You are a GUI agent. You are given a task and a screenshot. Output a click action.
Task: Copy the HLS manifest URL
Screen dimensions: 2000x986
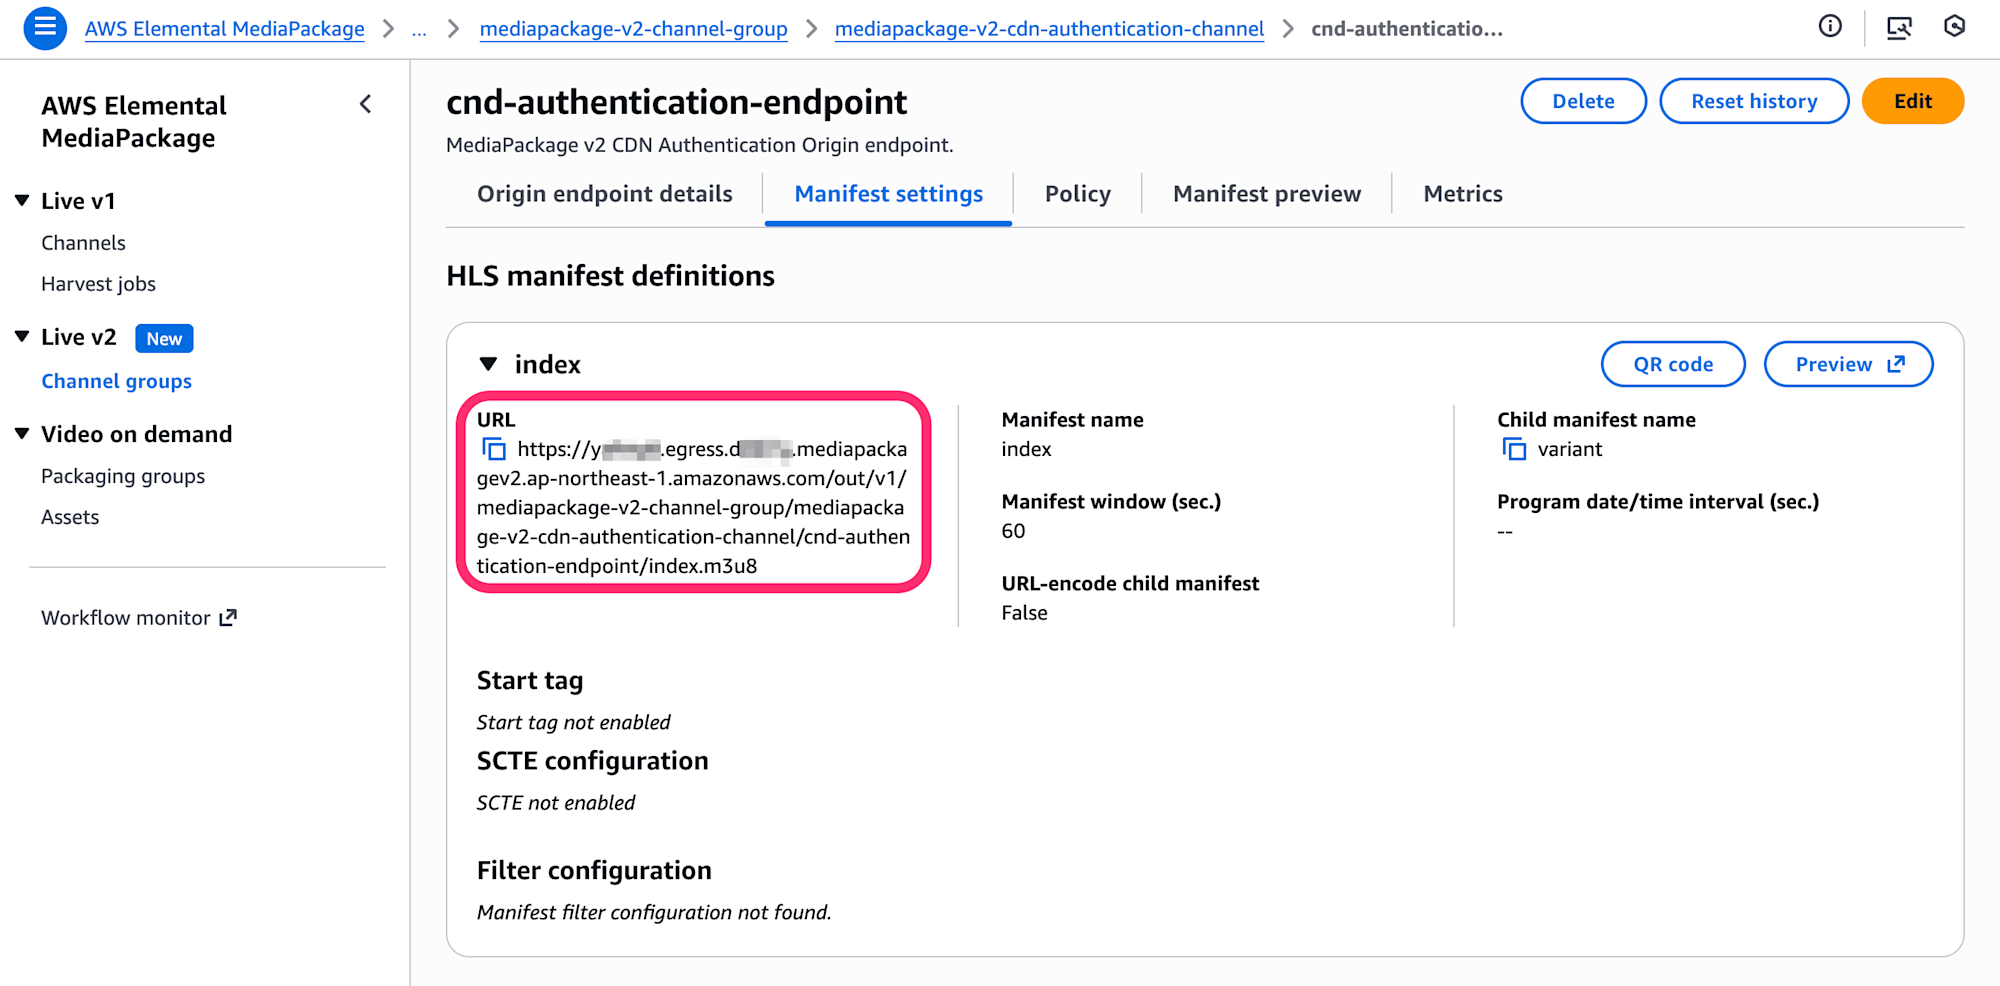click(x=494, y=449)
